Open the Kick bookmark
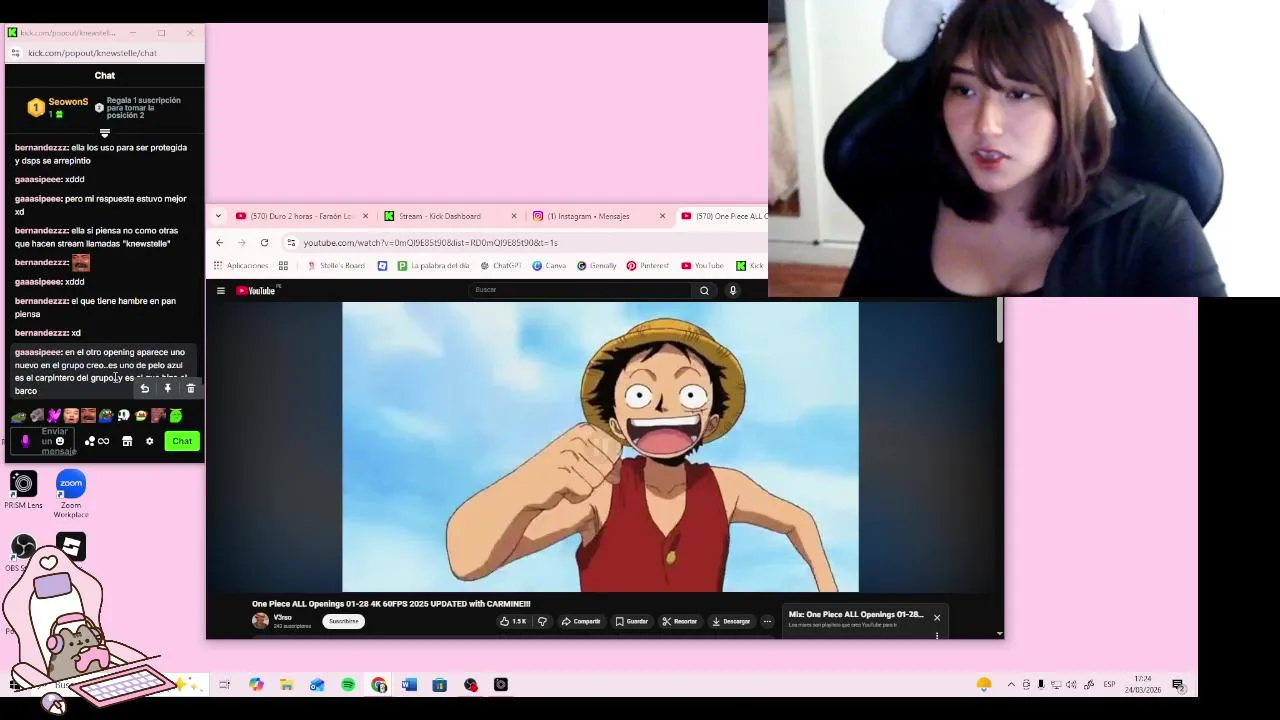 point(750,266)
